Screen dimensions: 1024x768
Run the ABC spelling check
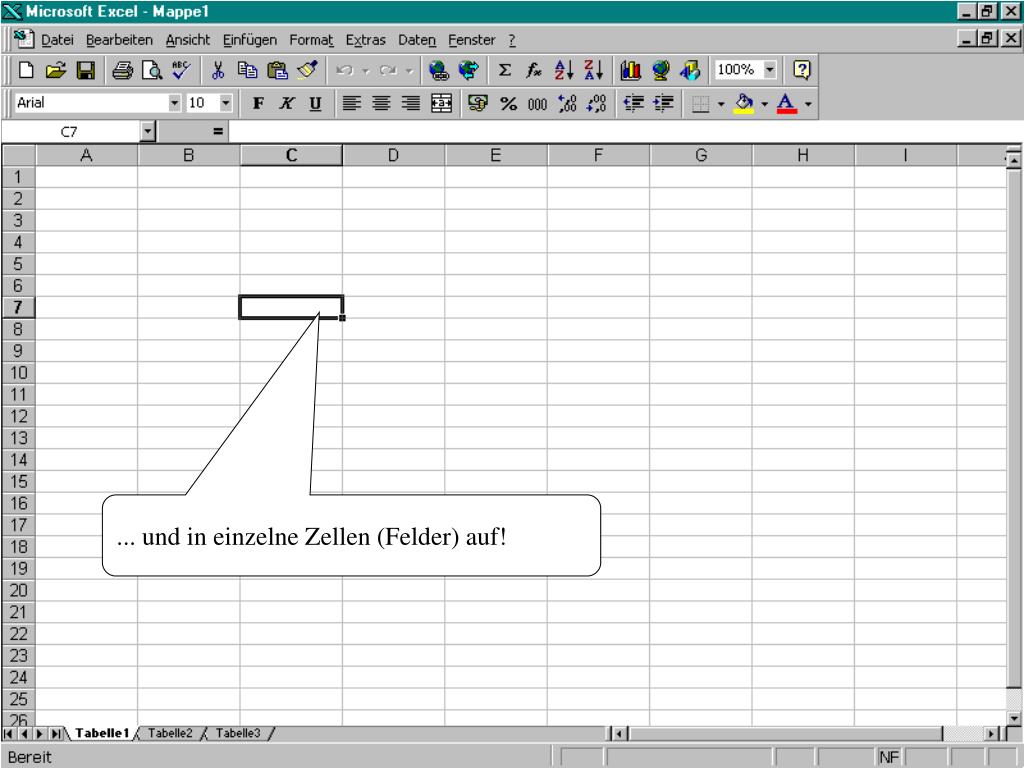181,70
